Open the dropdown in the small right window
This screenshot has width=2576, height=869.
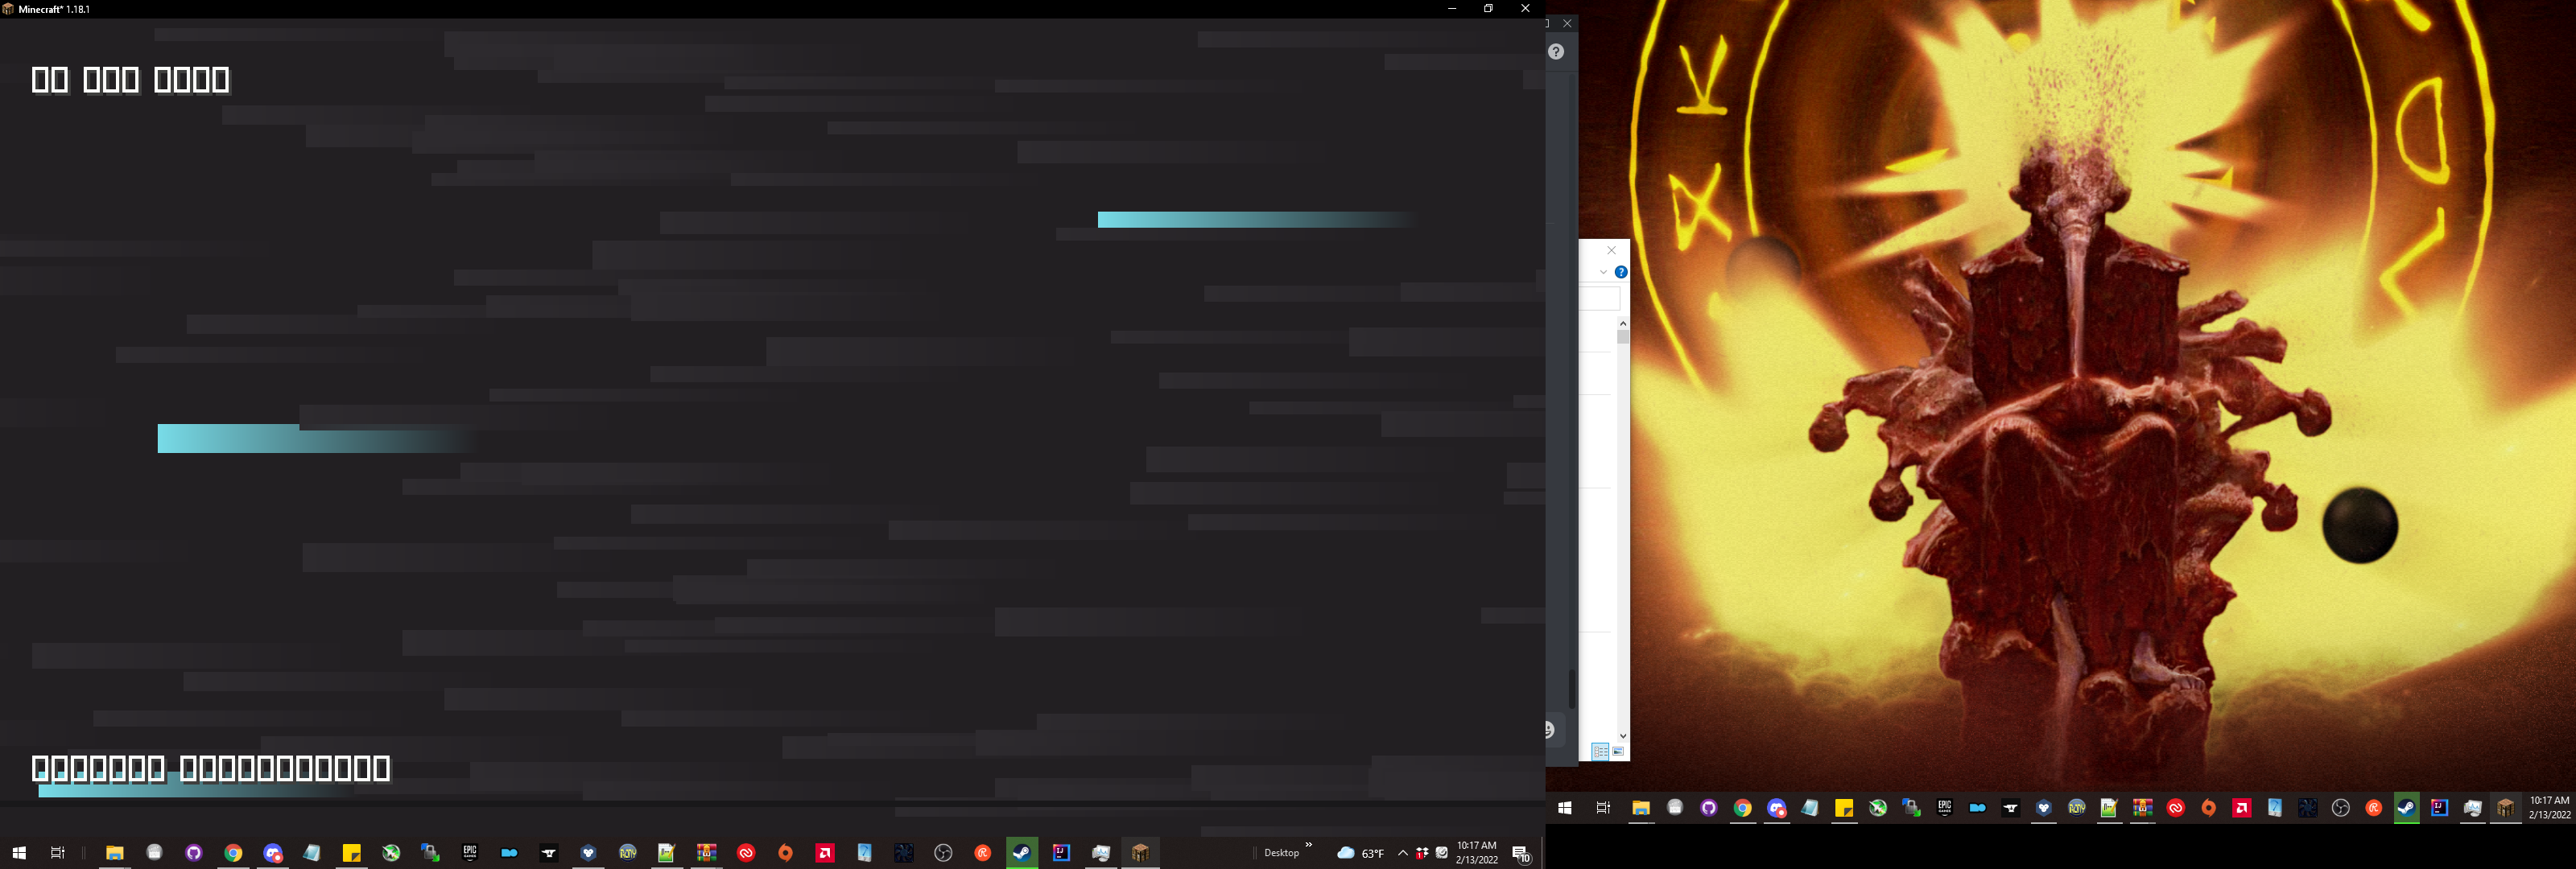point(1604,272)
